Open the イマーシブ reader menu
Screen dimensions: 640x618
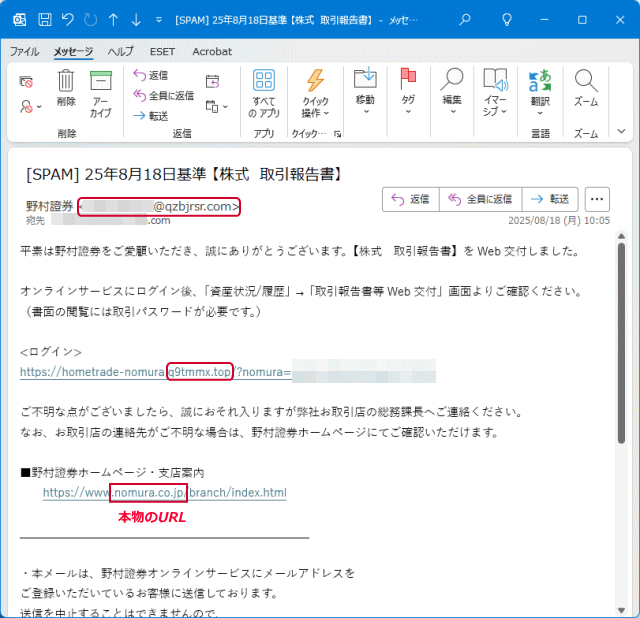click(x=496, y=92)
